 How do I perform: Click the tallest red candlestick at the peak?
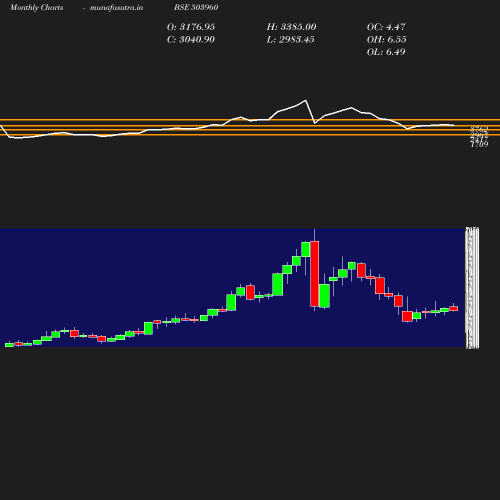tap(314, 274)
